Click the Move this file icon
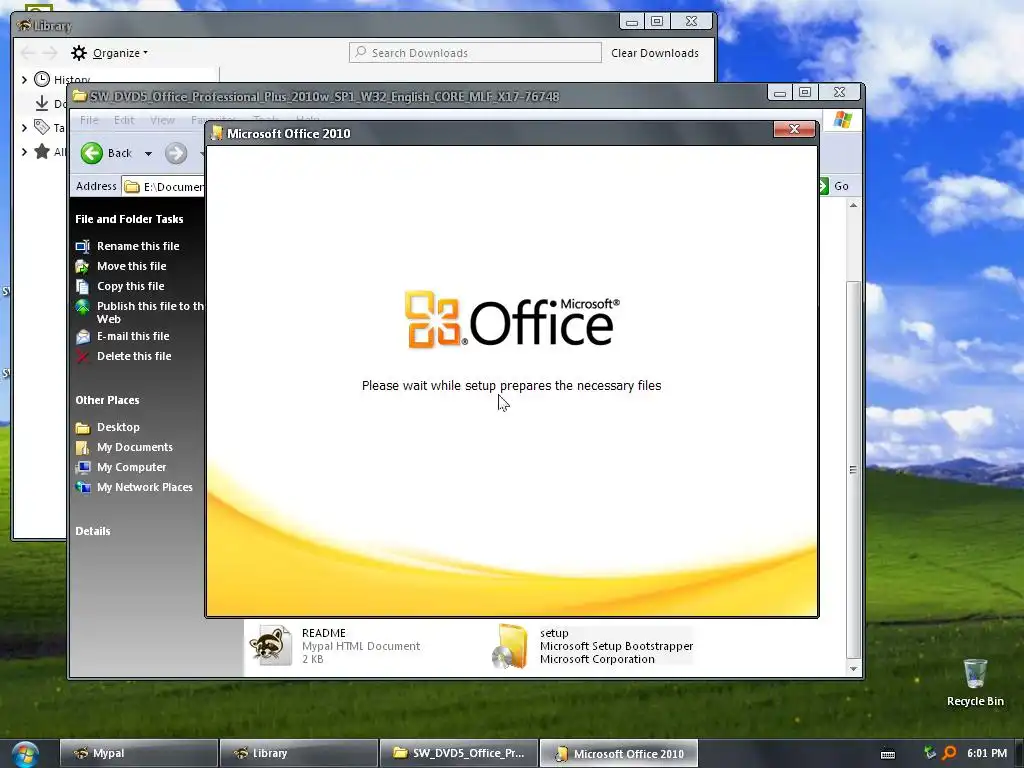 click(x=82, y=266)
